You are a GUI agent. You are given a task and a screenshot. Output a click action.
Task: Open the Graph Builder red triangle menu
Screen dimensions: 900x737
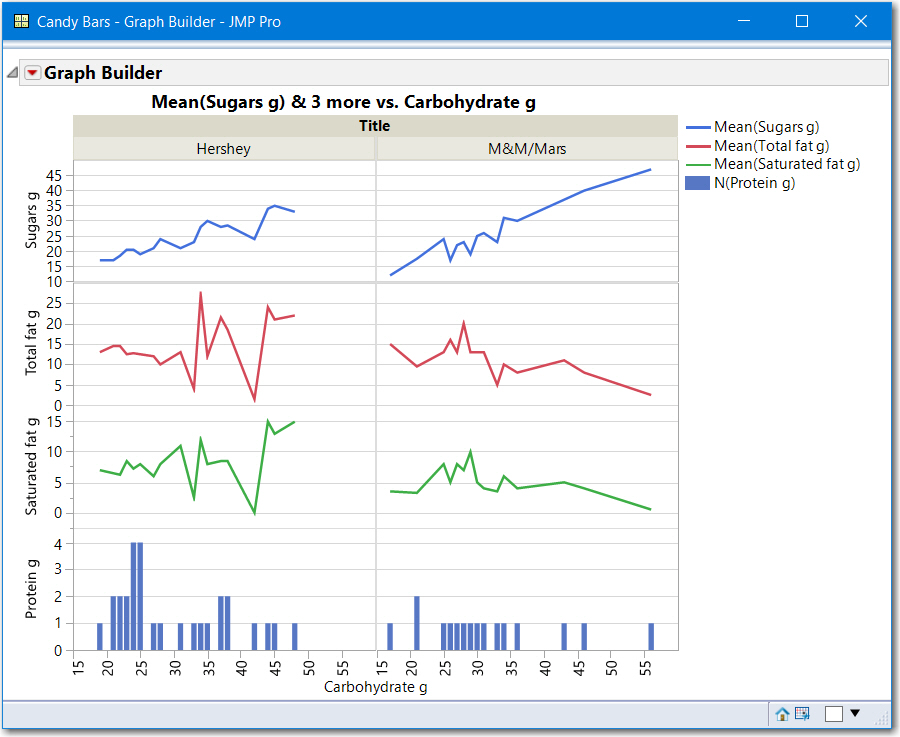tap(31, 72)
